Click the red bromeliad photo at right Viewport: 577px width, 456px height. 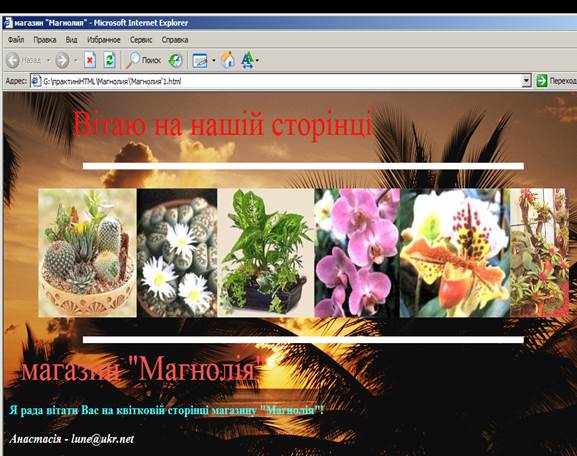[538, 253]
